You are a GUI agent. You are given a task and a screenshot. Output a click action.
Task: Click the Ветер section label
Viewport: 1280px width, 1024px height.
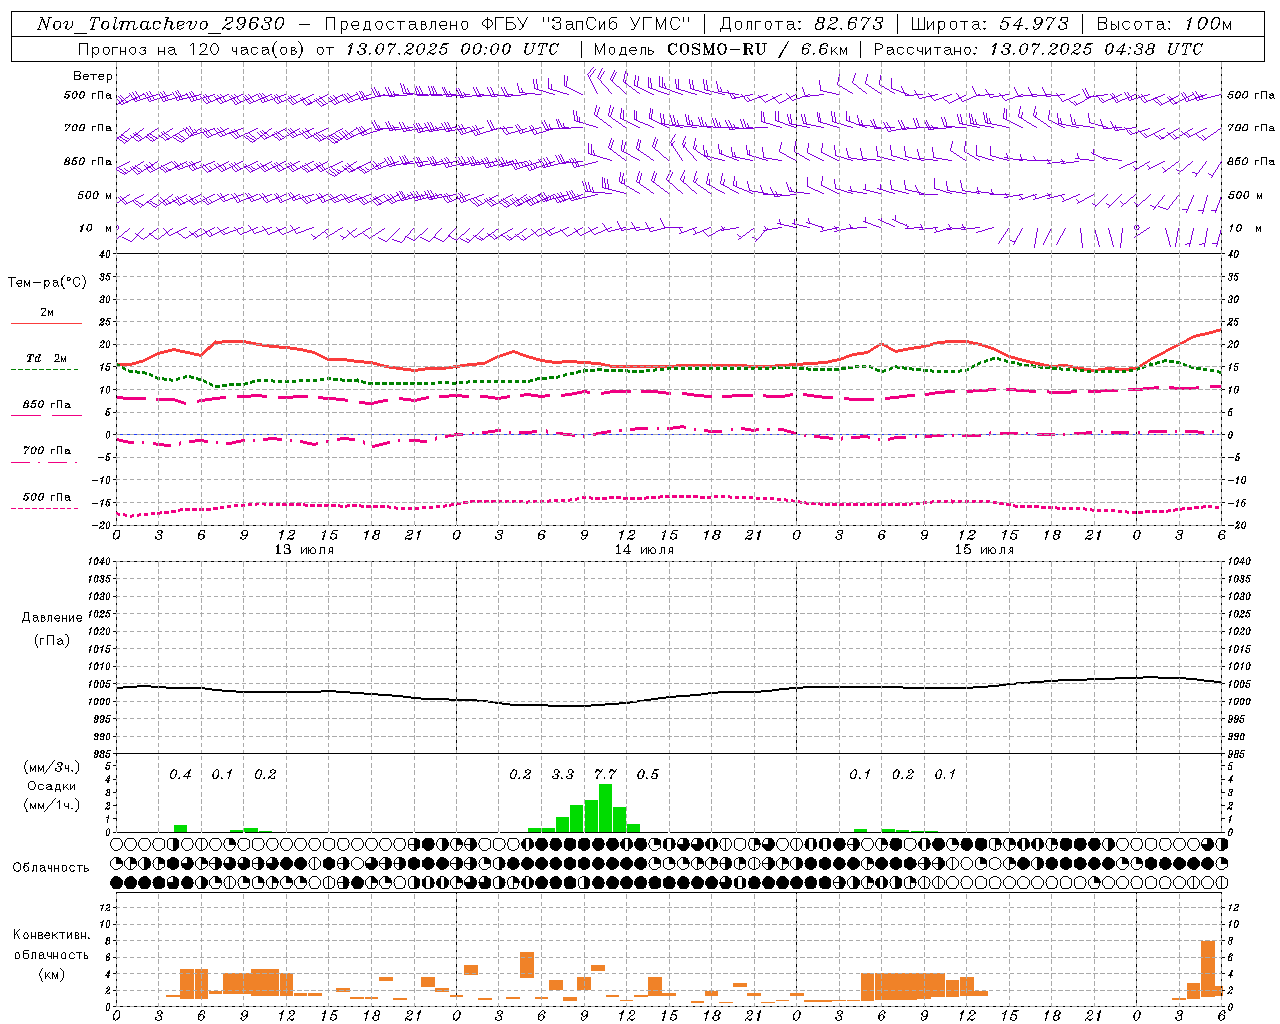(93, 76)
